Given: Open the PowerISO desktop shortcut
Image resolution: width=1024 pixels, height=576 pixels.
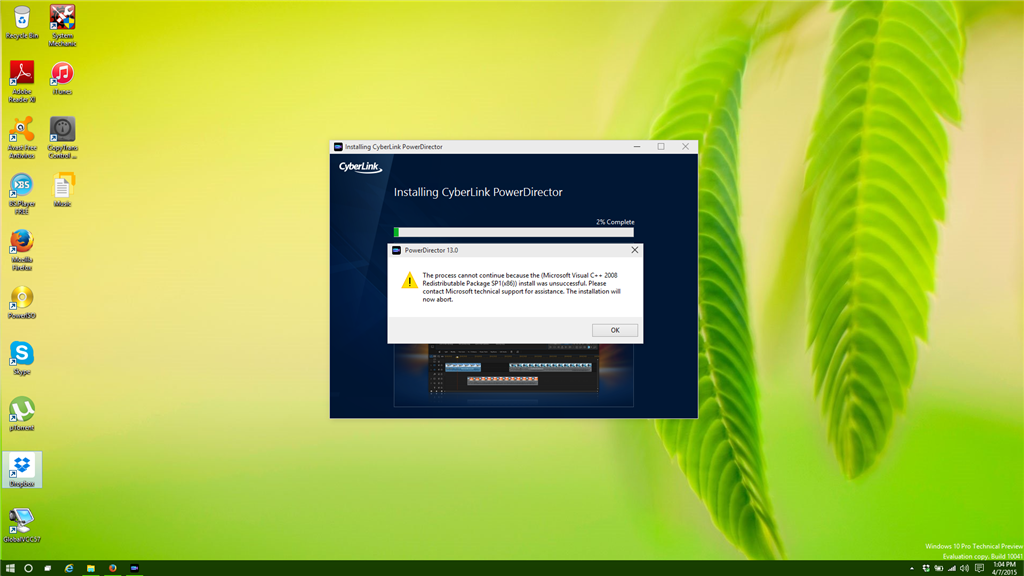Looking at the screenshot, I should pyautogui.click(x=22, y=302).
